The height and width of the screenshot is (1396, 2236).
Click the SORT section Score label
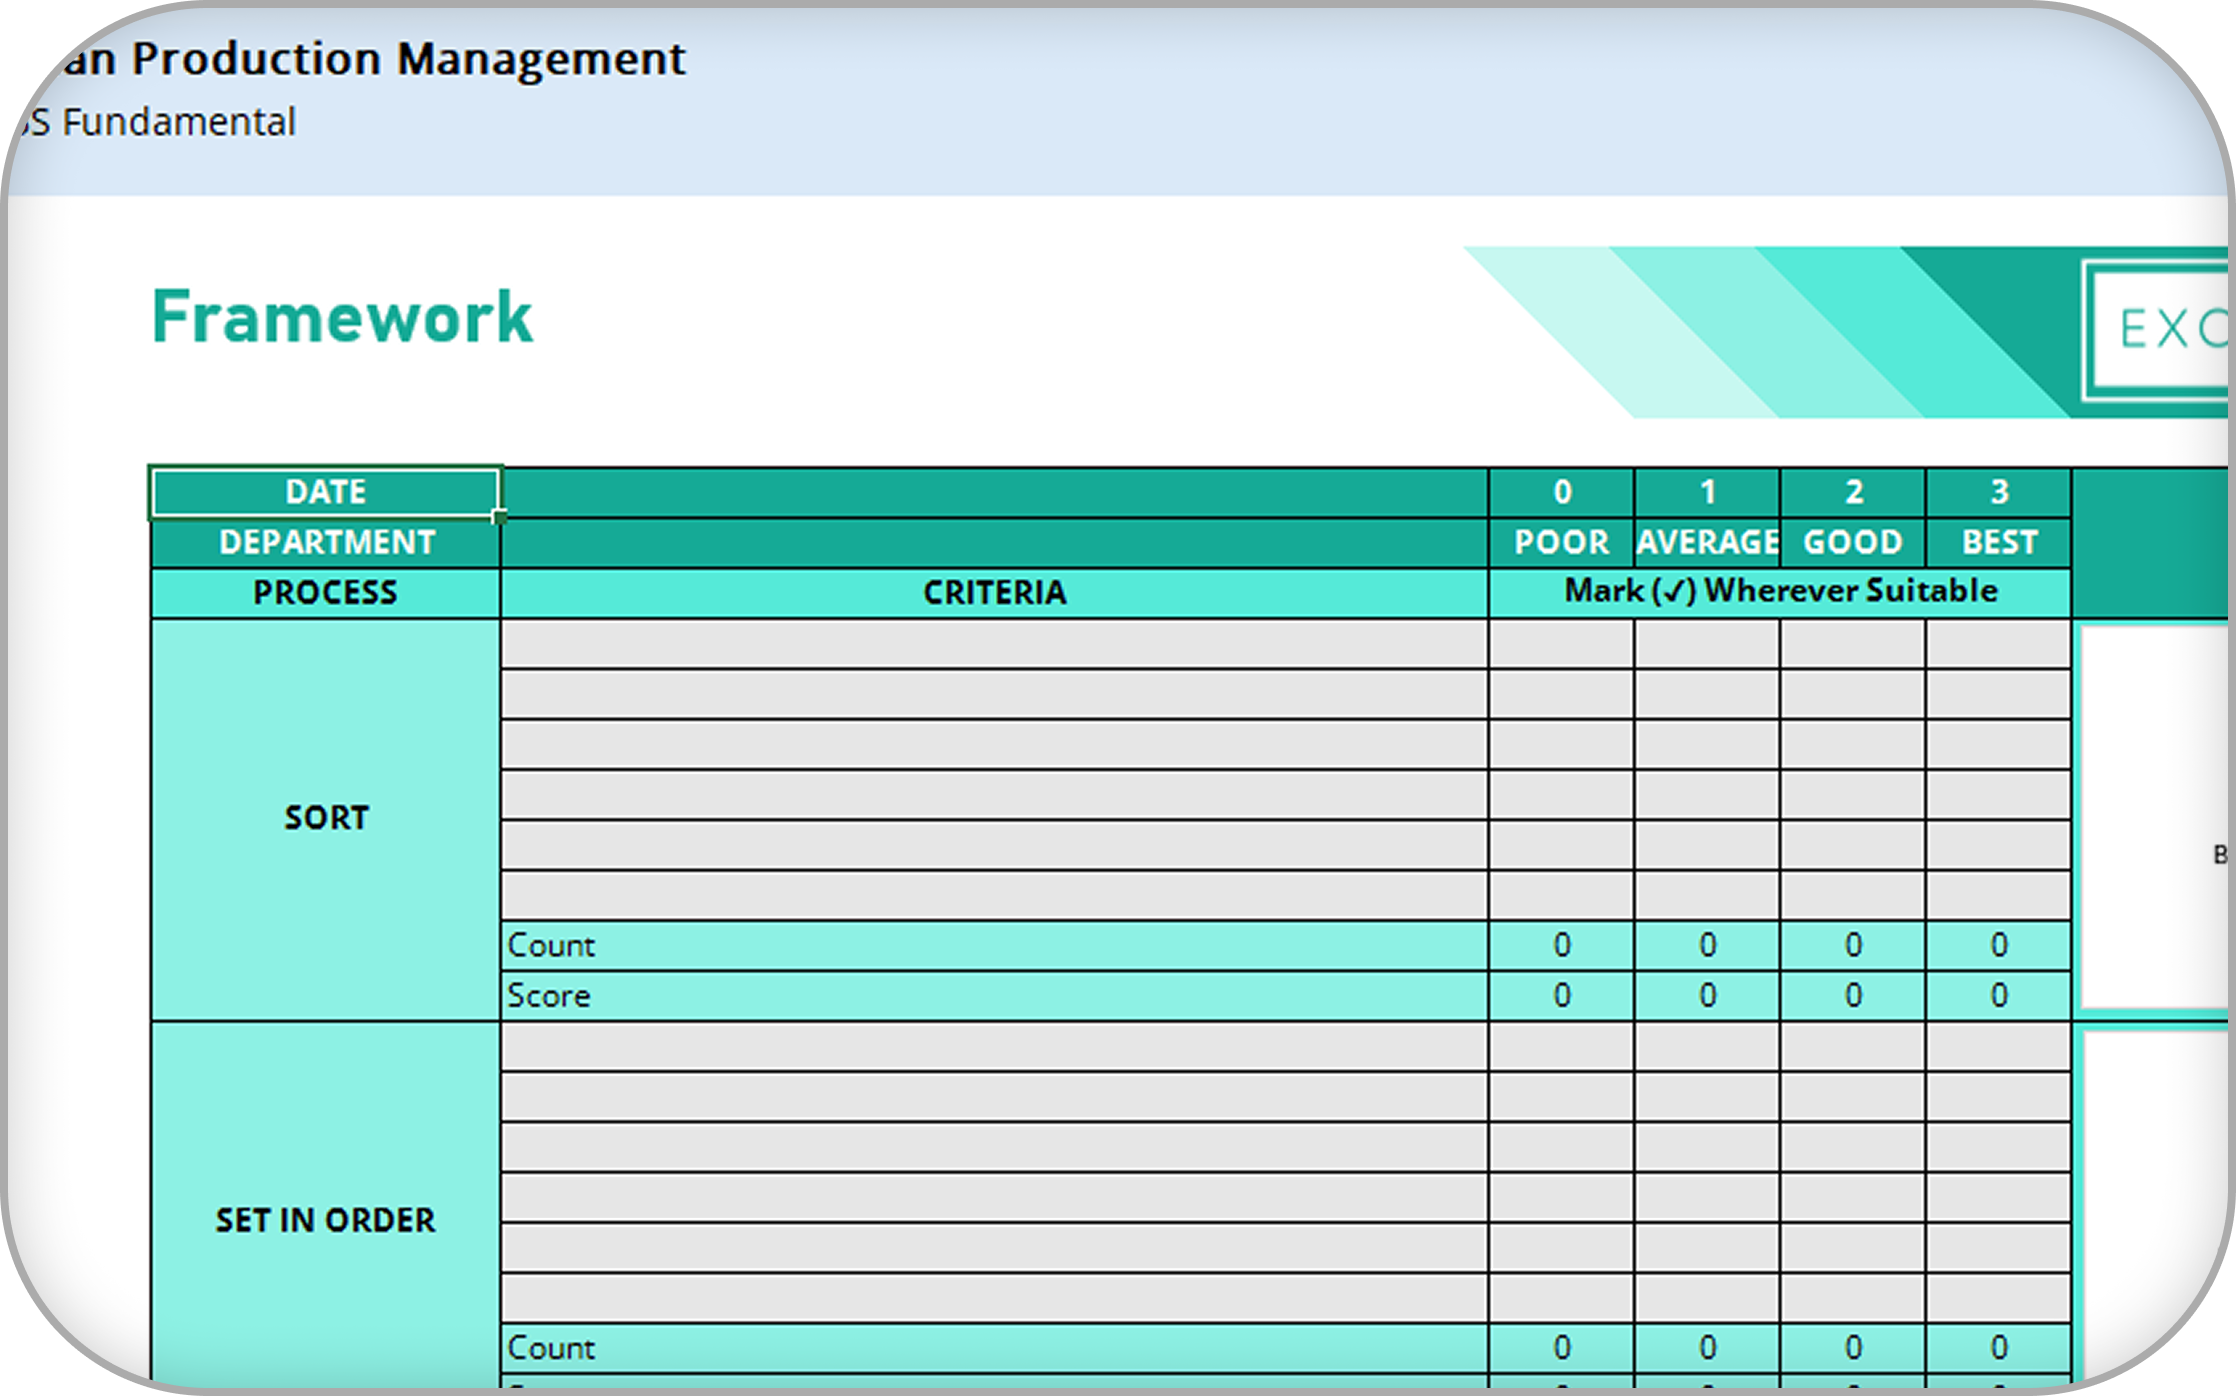pos(549,996)
